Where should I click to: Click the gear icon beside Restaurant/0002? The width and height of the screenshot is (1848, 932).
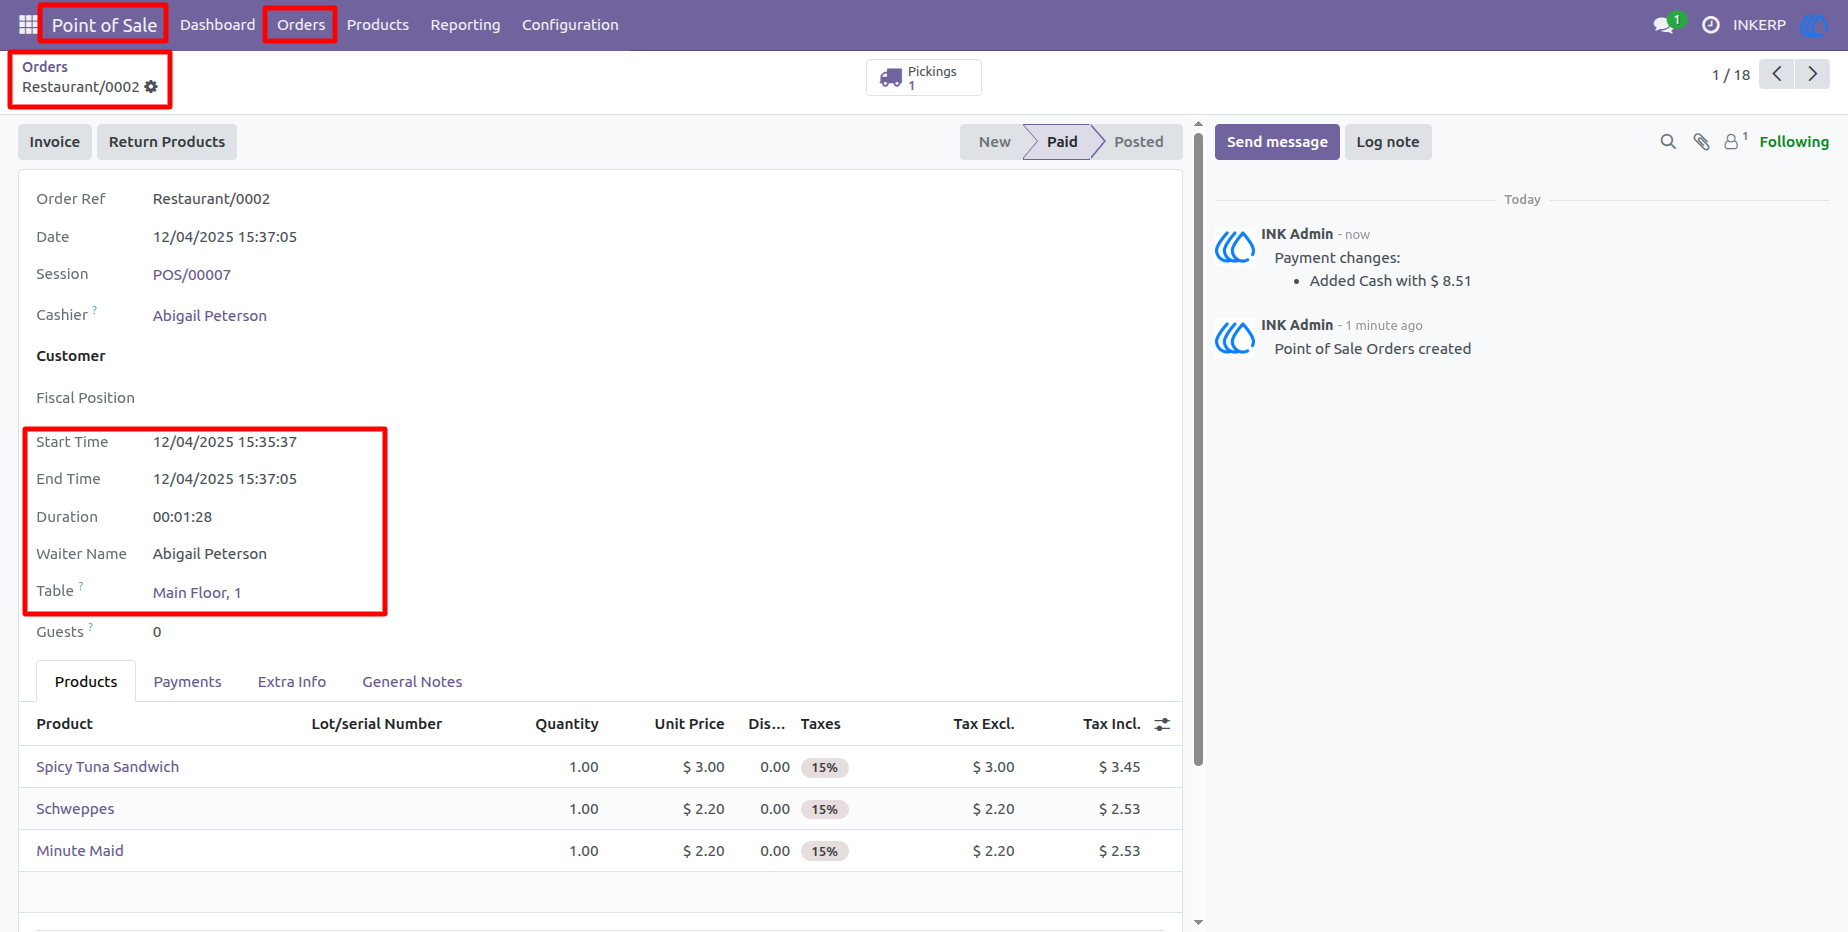[x=151, y=87]
